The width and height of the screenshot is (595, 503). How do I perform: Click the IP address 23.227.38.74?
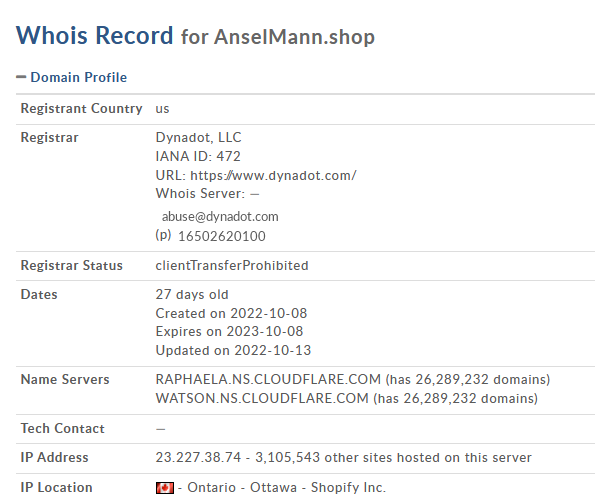198,457
